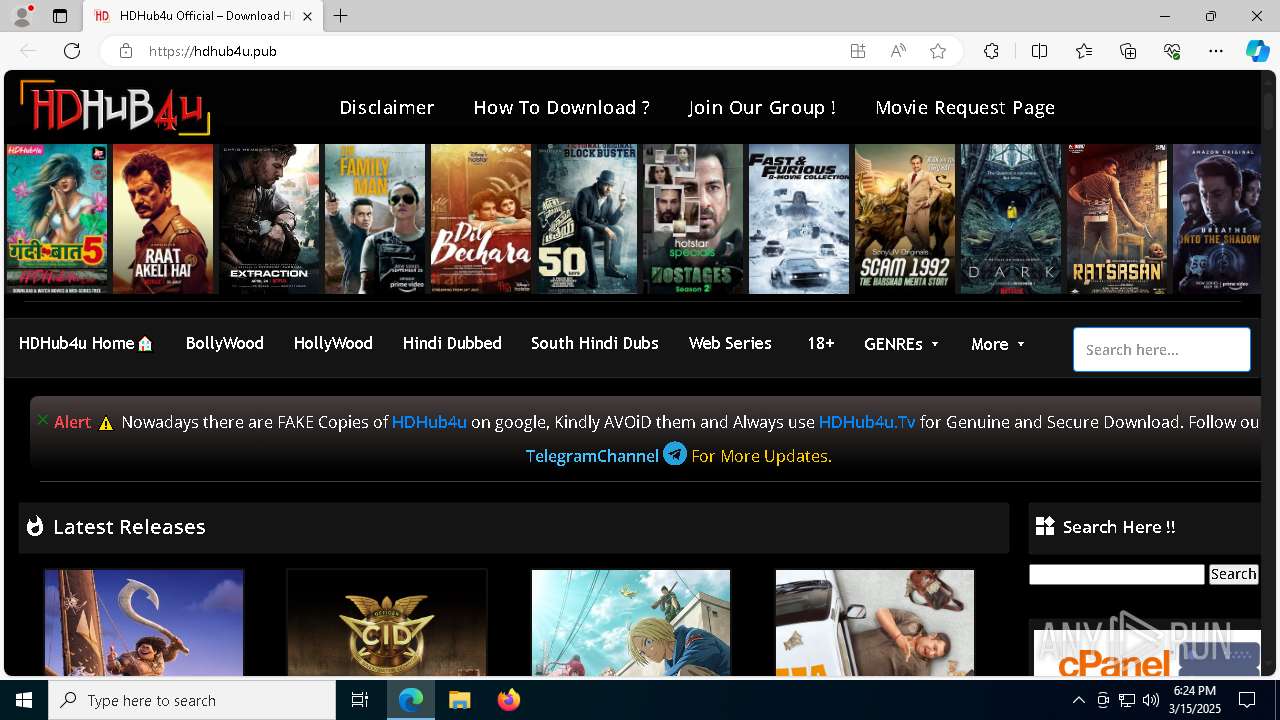Open volume control in system tray

click(1151, 700)
